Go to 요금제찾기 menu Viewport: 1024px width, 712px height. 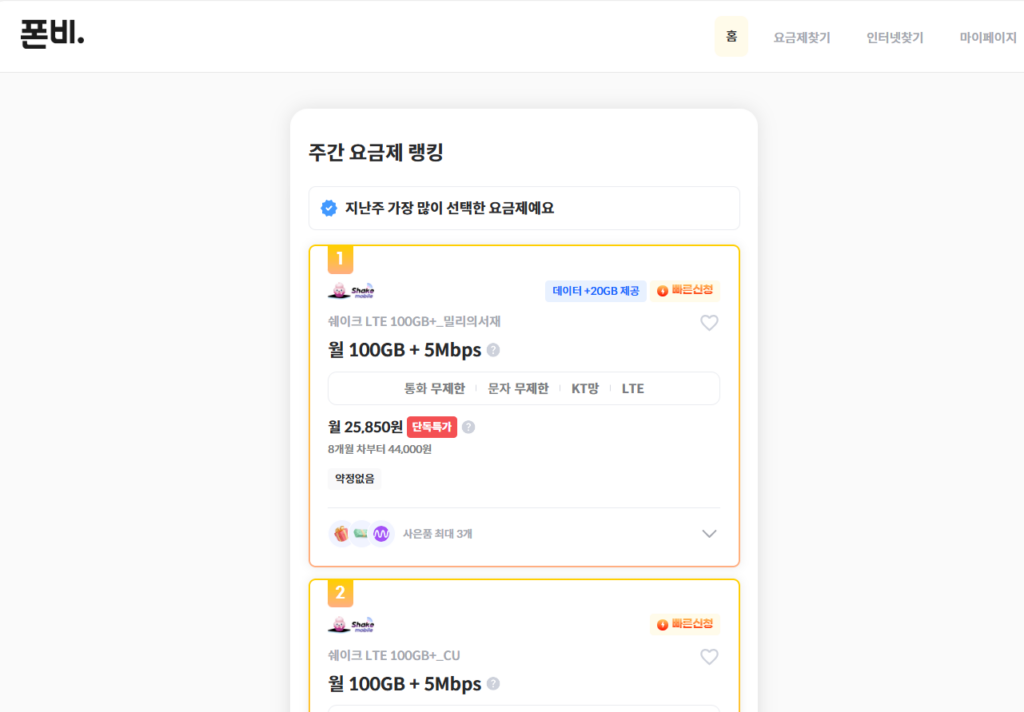(x=802, y=38)
